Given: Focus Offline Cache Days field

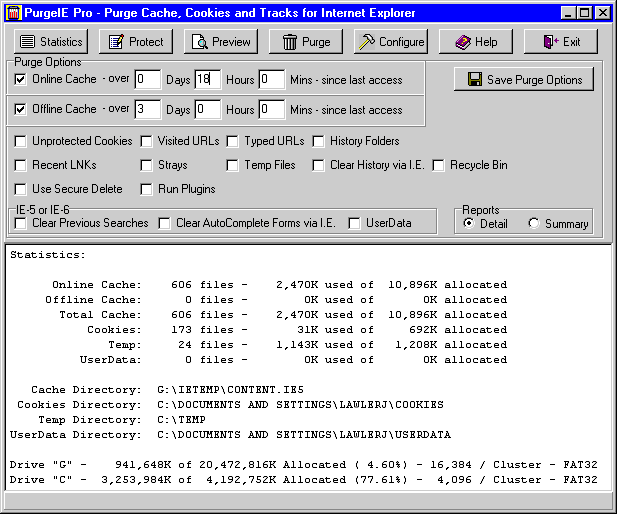Looking at the screenshot, I should (147, 109).
